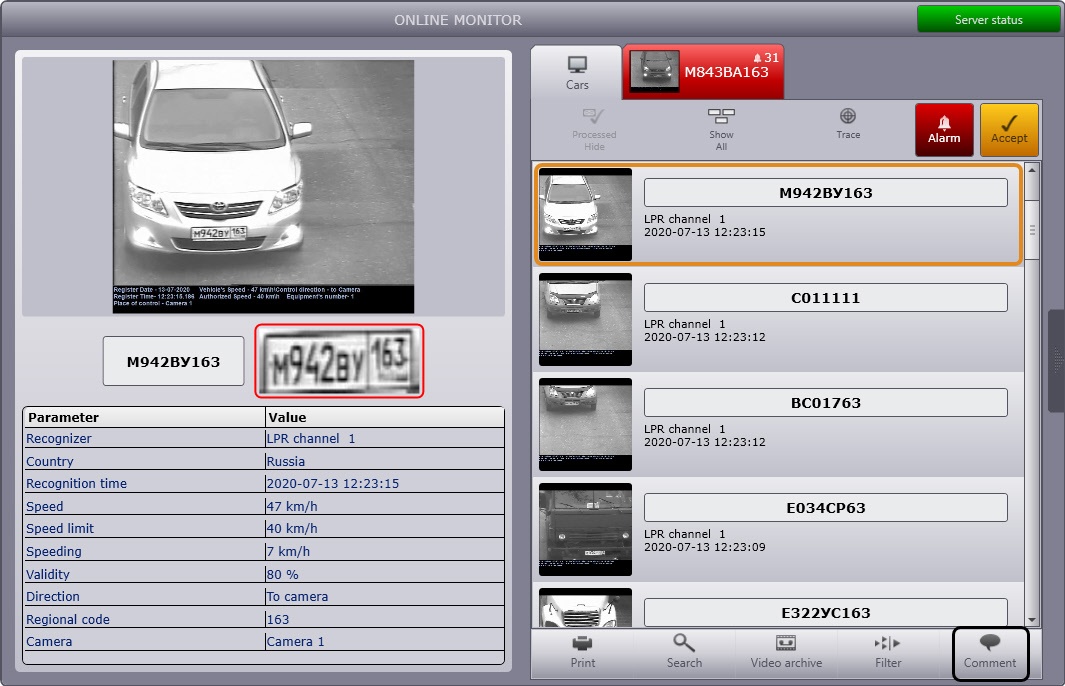Accept the selected plate with checkmark button

coord(1009,130)
